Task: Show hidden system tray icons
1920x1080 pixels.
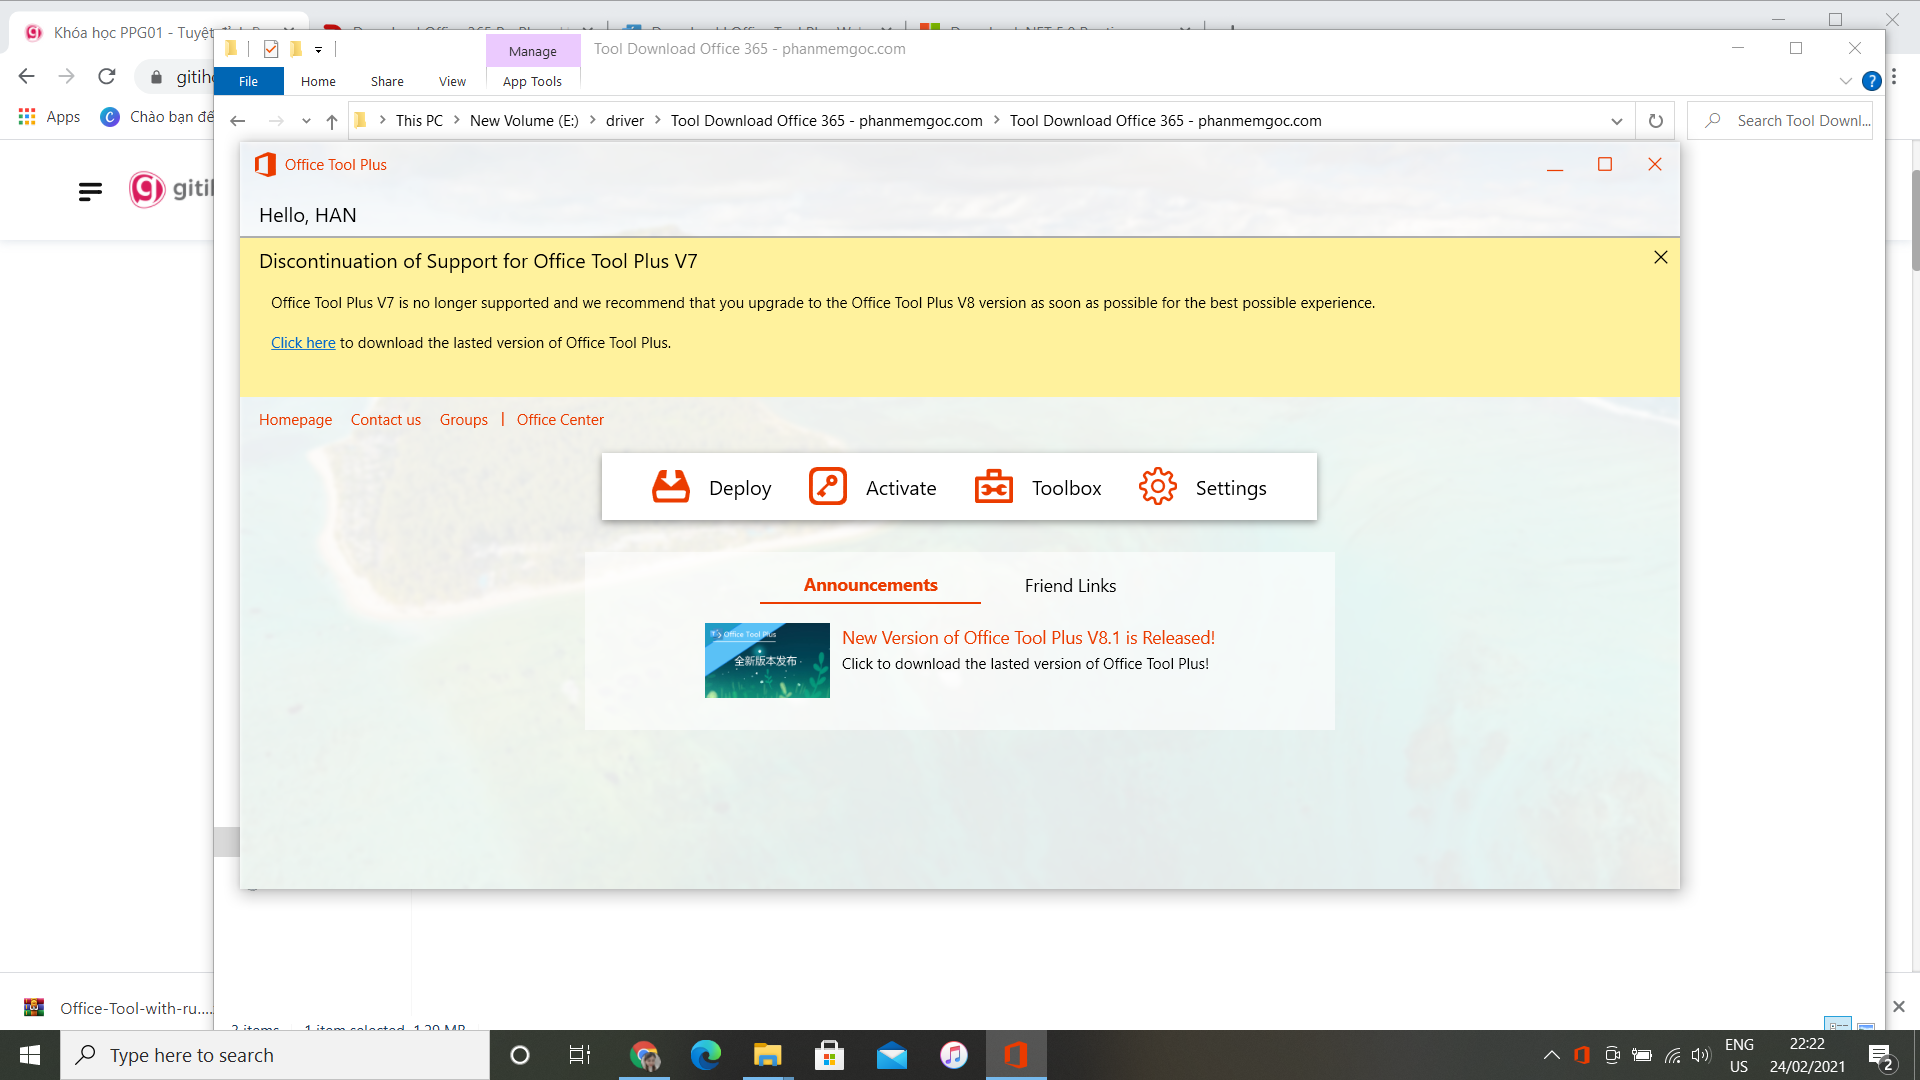Action: 1551,1055
